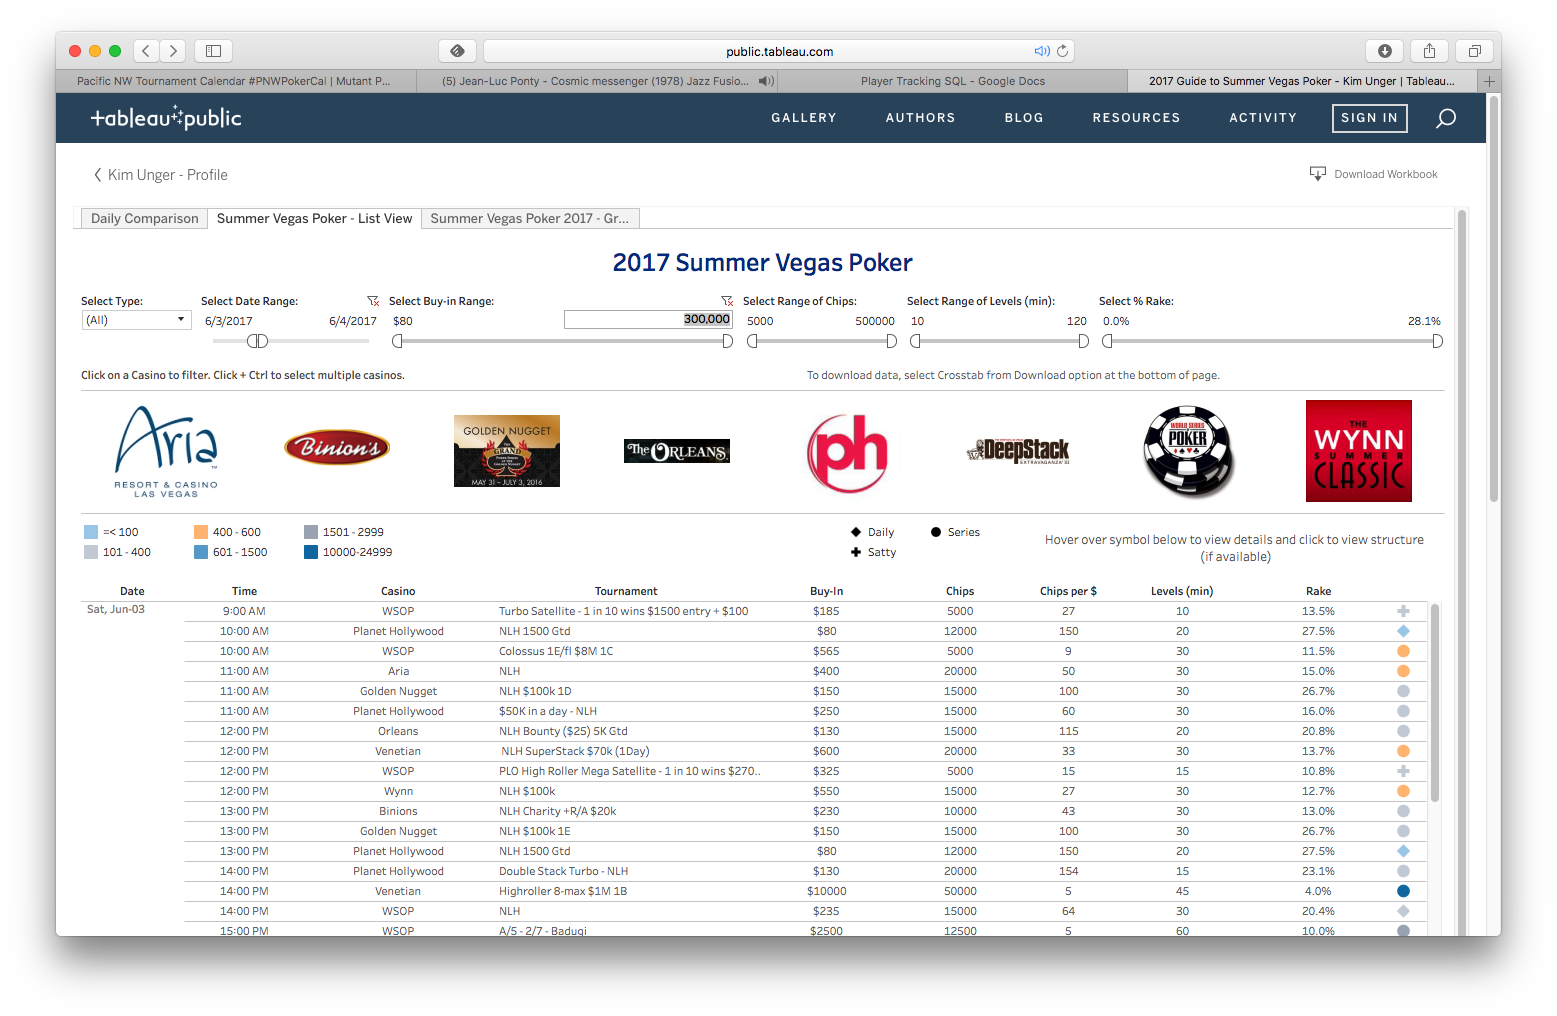Open the Gallery menu item
The image size is (1557, 1016).
click(803, 118)
